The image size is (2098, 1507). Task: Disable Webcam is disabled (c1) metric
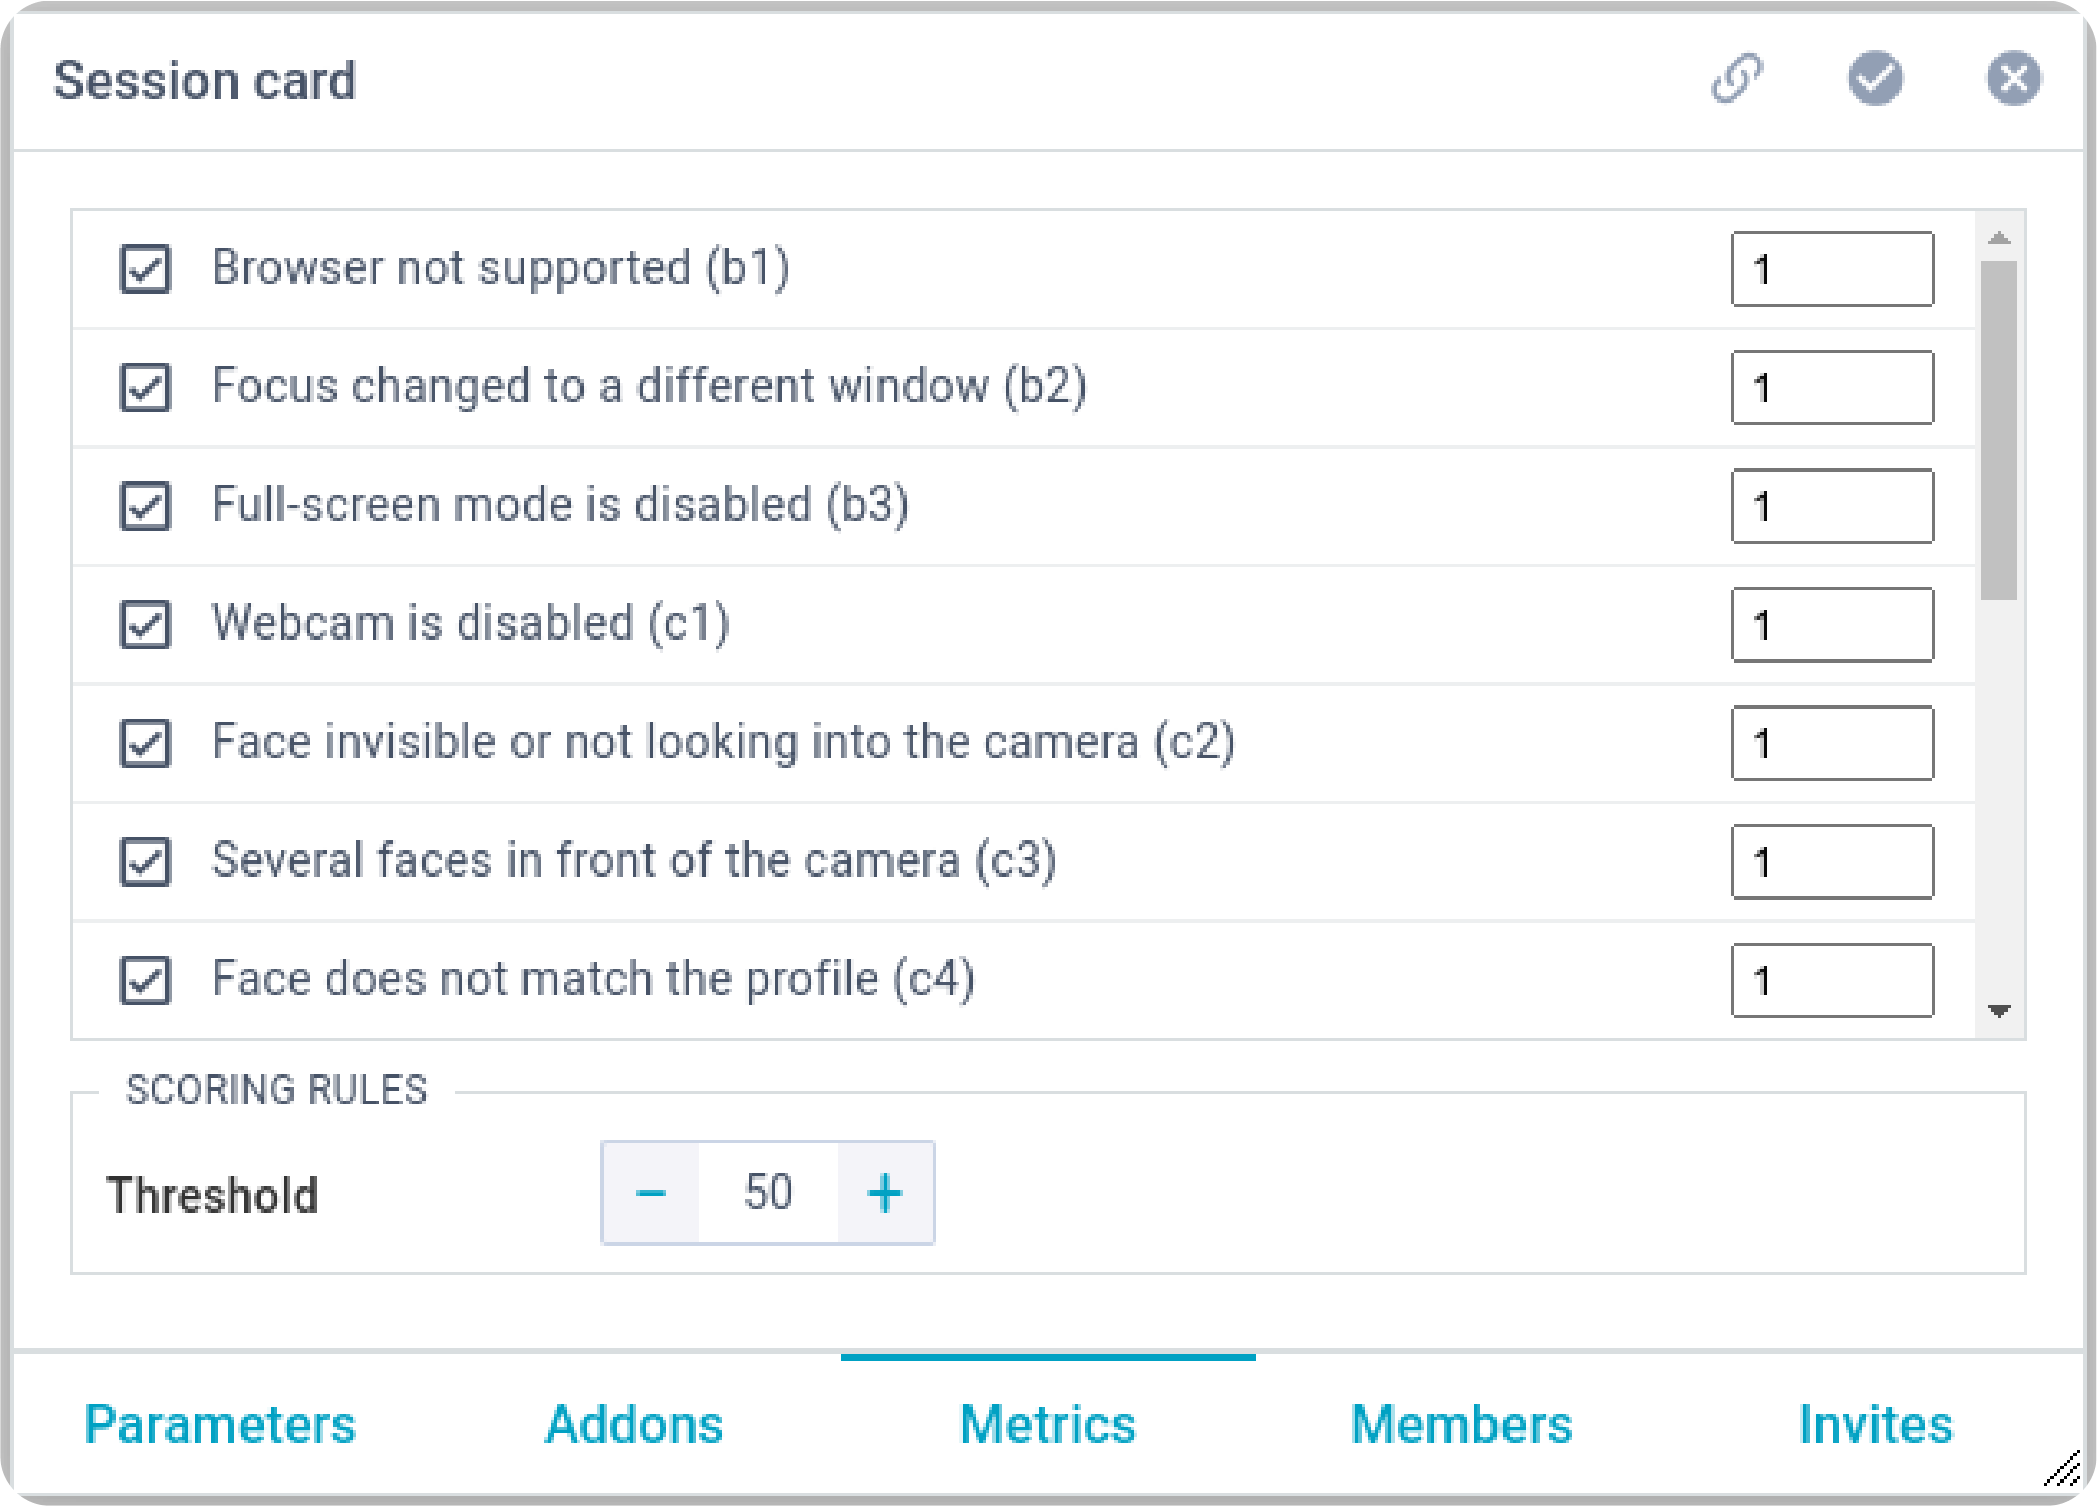point(146,625)
